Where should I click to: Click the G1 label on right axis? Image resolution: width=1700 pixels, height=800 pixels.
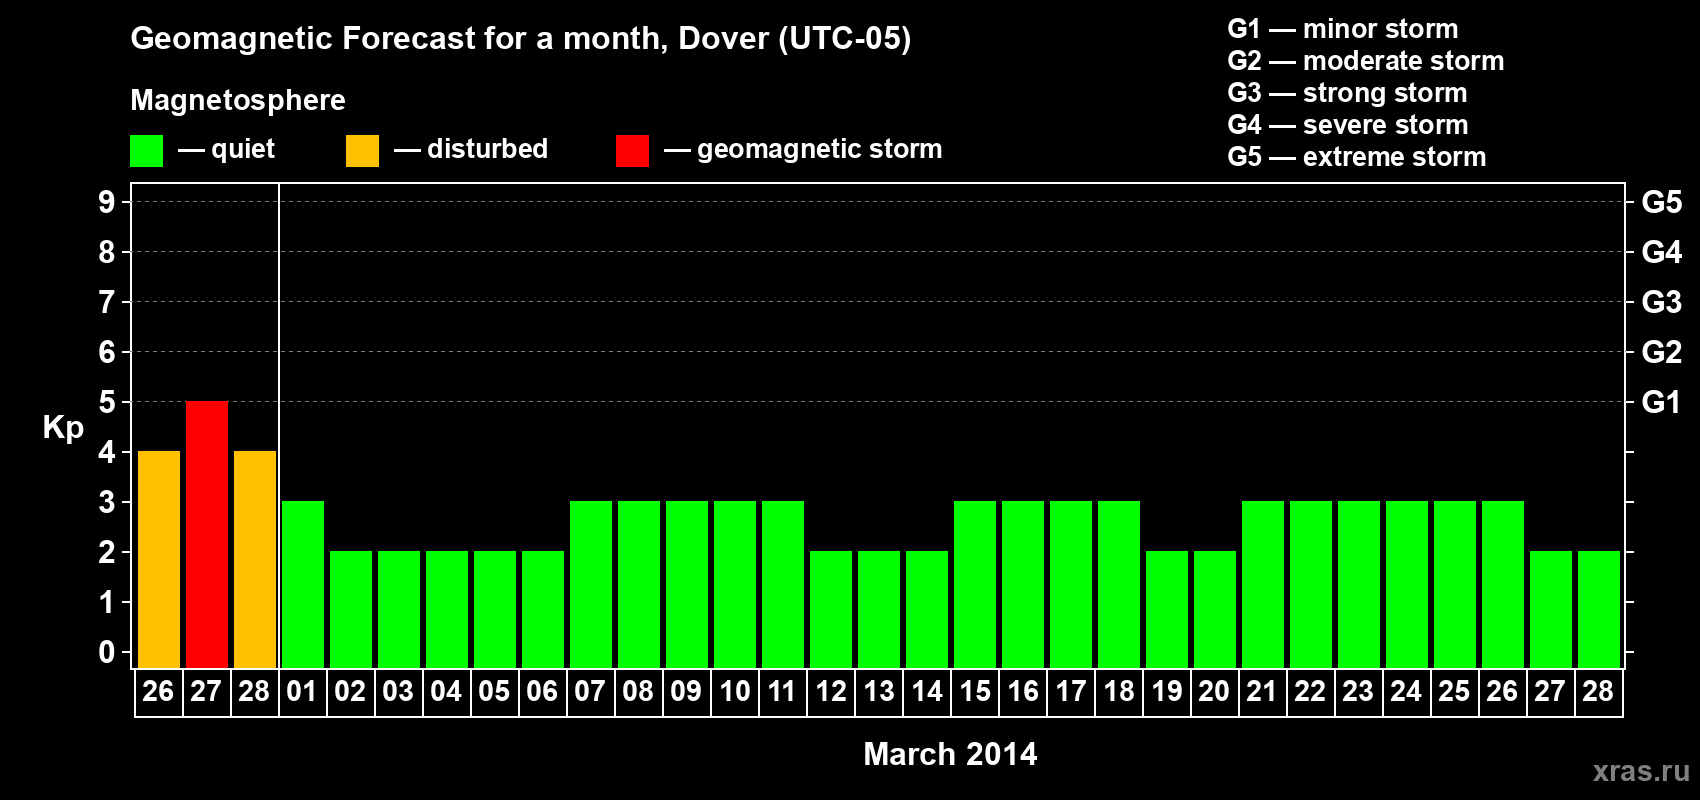click(x=1662, y=402)
